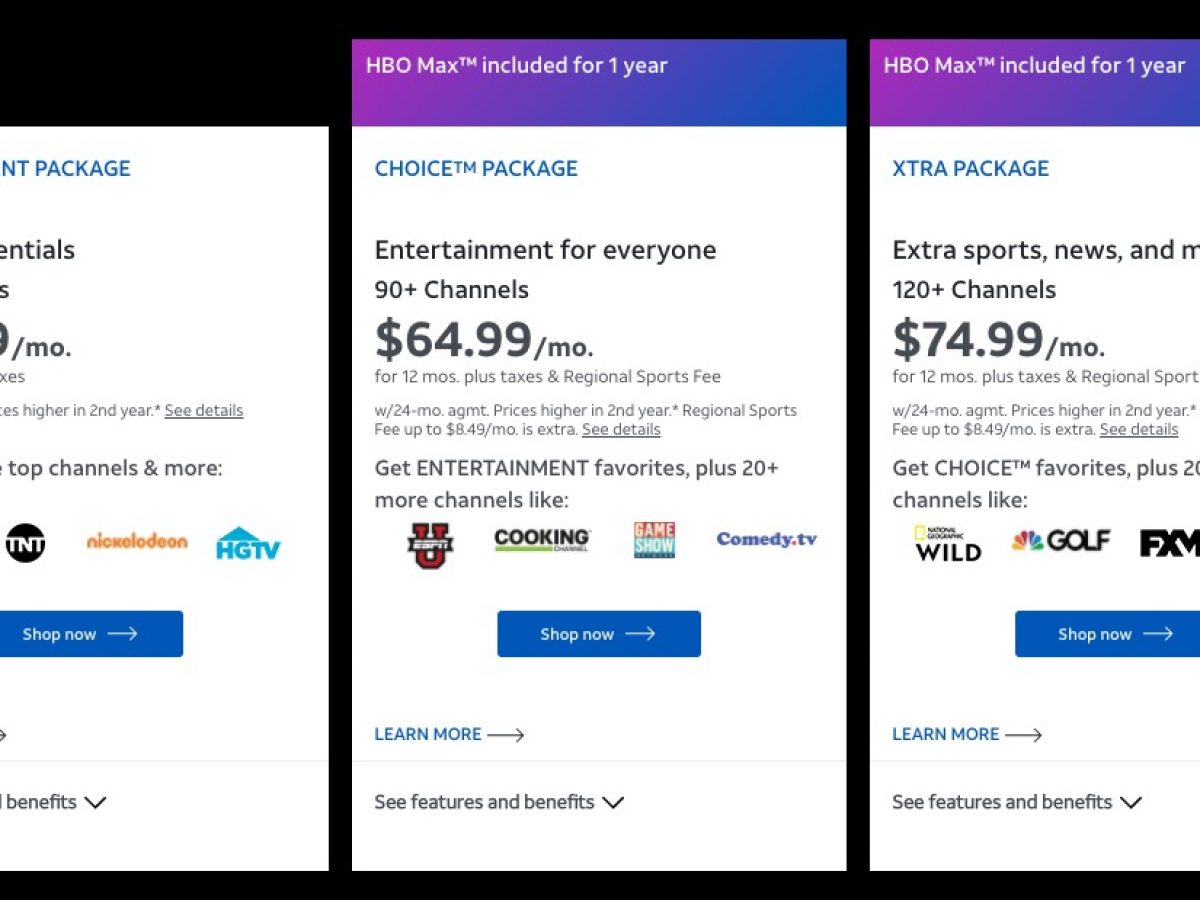The height and width of the screenshot is (900, 1200).
Task: Click the TNT channel logo
Action: point(25,543)
